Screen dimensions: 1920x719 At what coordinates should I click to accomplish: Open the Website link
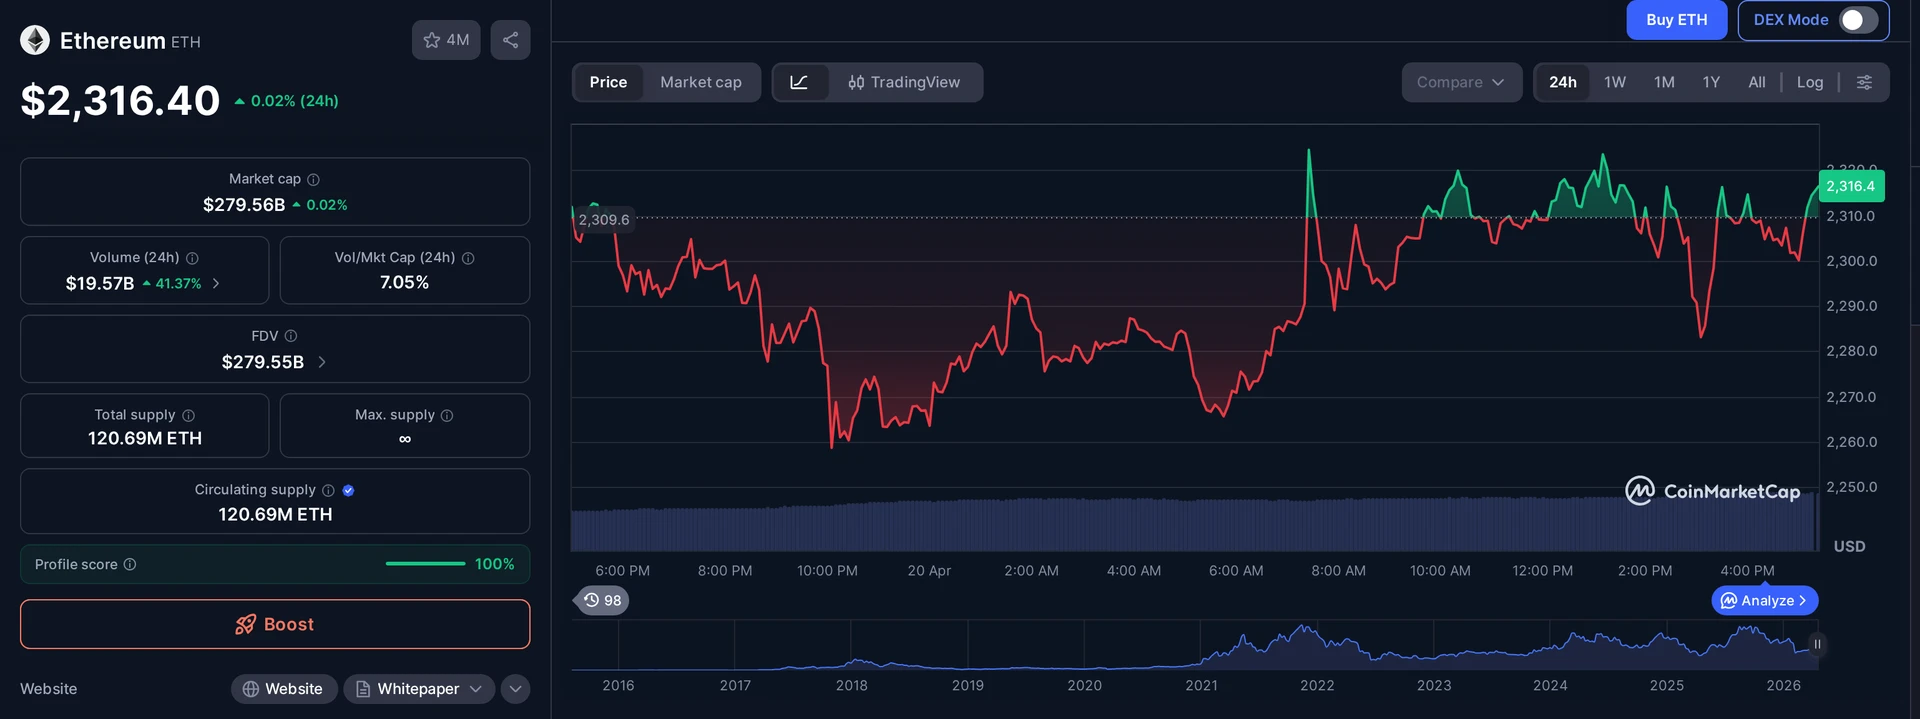284,689
